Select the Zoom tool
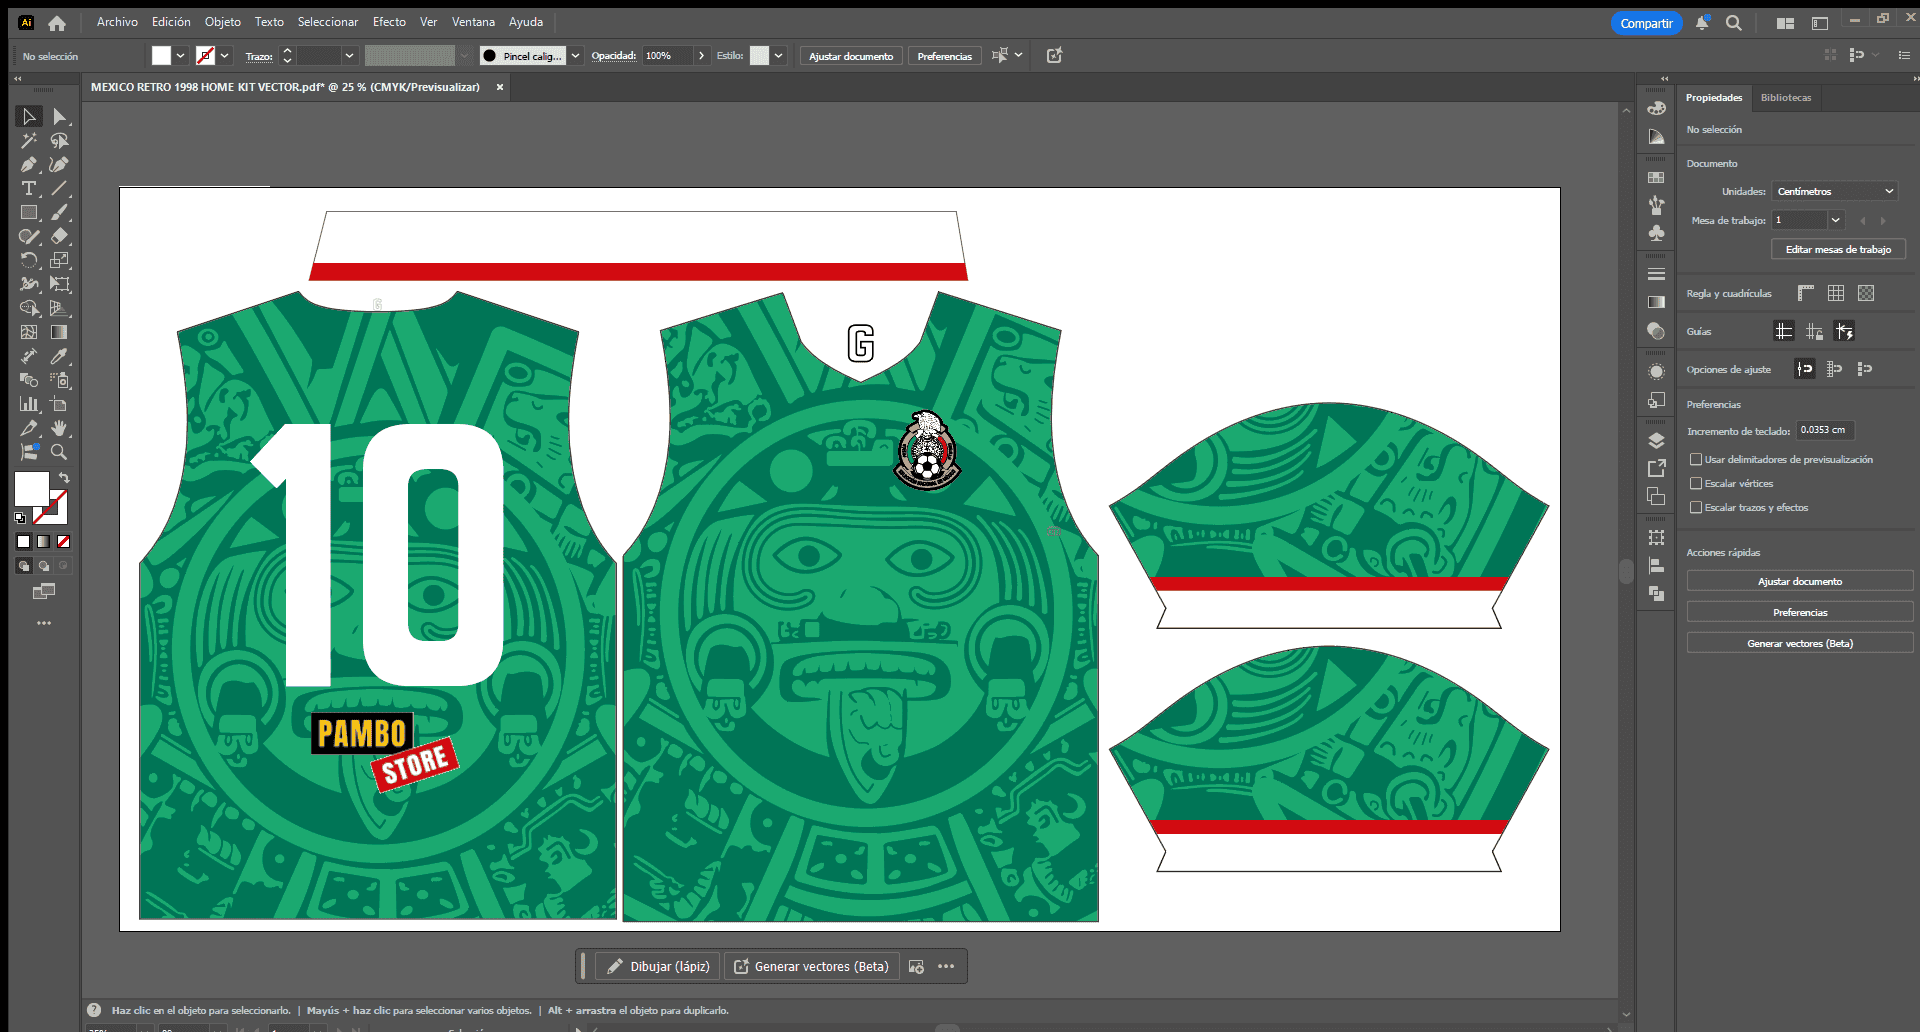This screenshot has height=1032, width=1920. click(60, 453)
